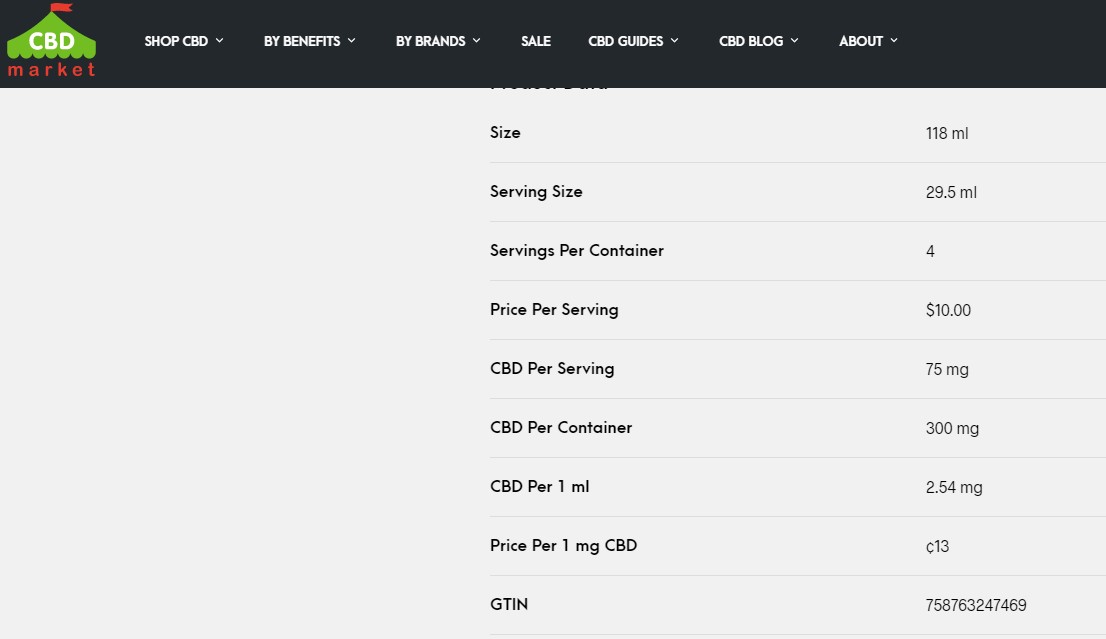
Task: Open the By Brands menu
Action: (x=430, y=41)
